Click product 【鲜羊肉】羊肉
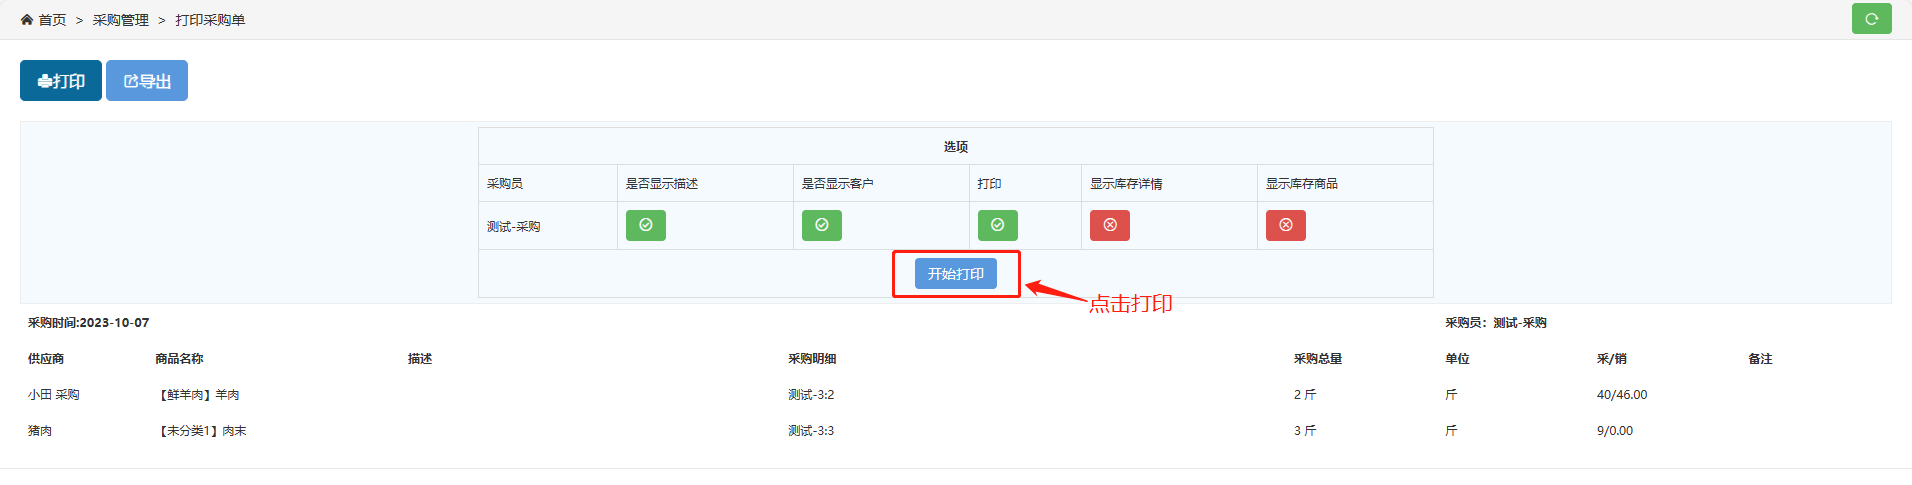1912x485 pixels. coord(198,395)
